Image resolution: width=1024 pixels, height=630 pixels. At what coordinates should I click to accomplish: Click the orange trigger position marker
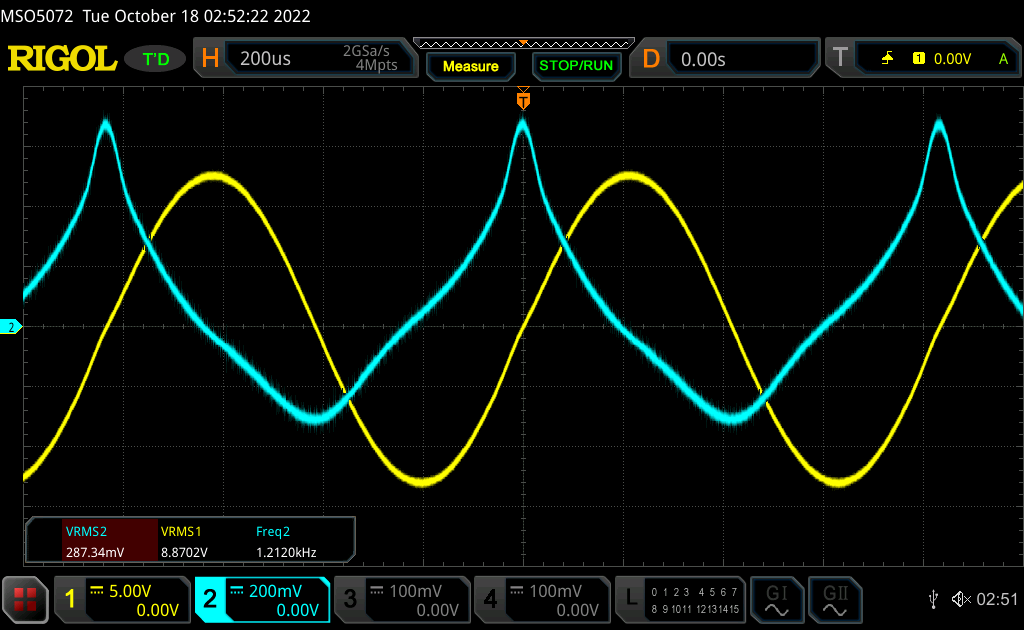tap(522, 100)
